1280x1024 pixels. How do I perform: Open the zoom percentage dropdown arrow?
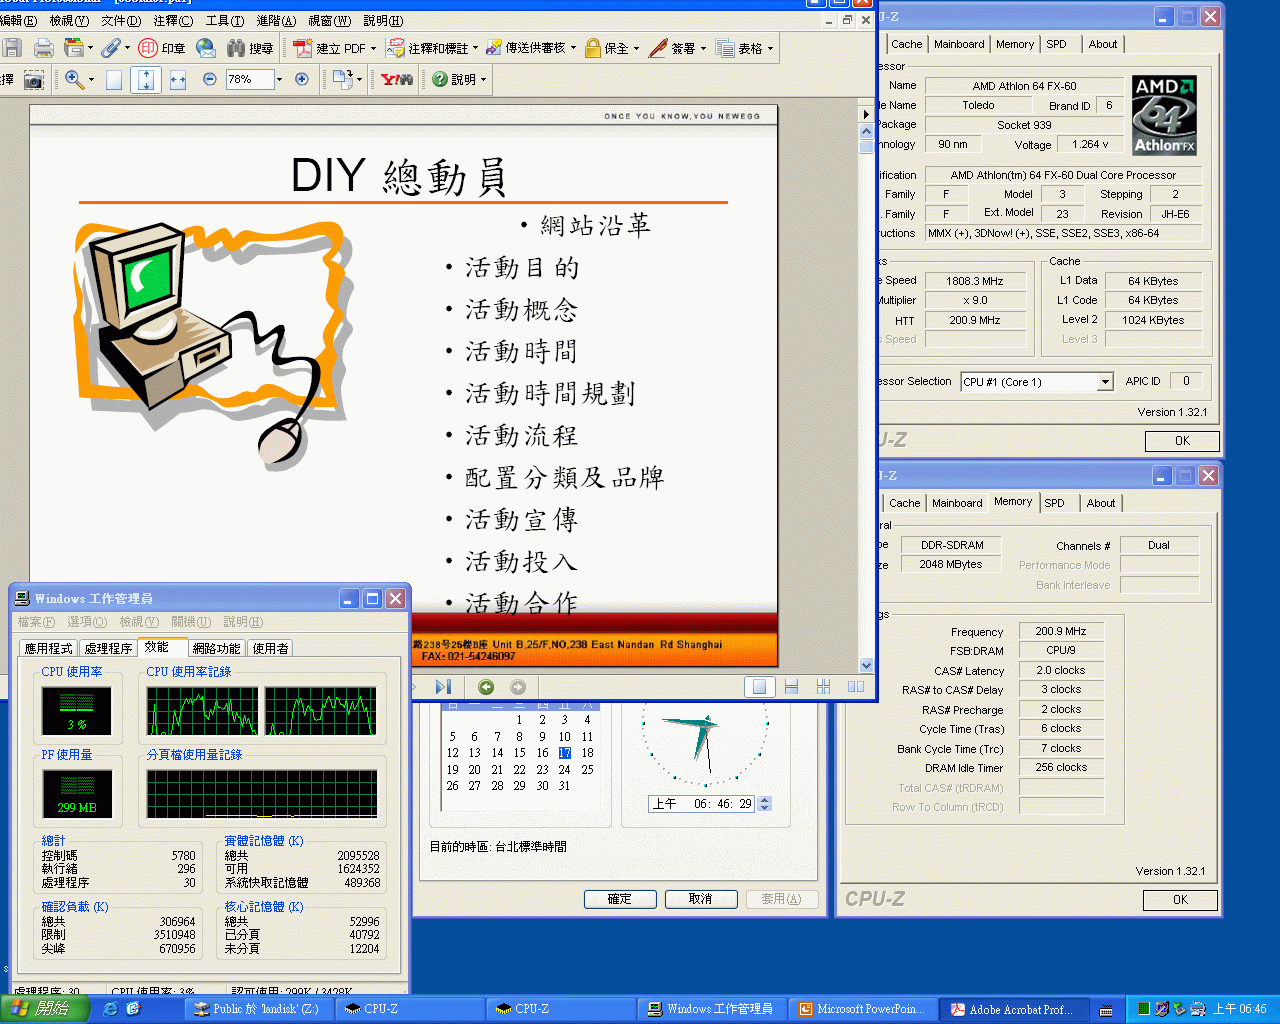279,79
